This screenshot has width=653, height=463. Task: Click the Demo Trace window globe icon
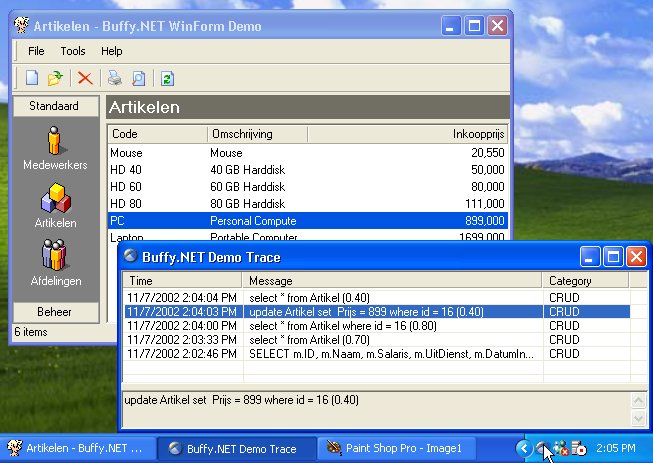click(131, 256)
